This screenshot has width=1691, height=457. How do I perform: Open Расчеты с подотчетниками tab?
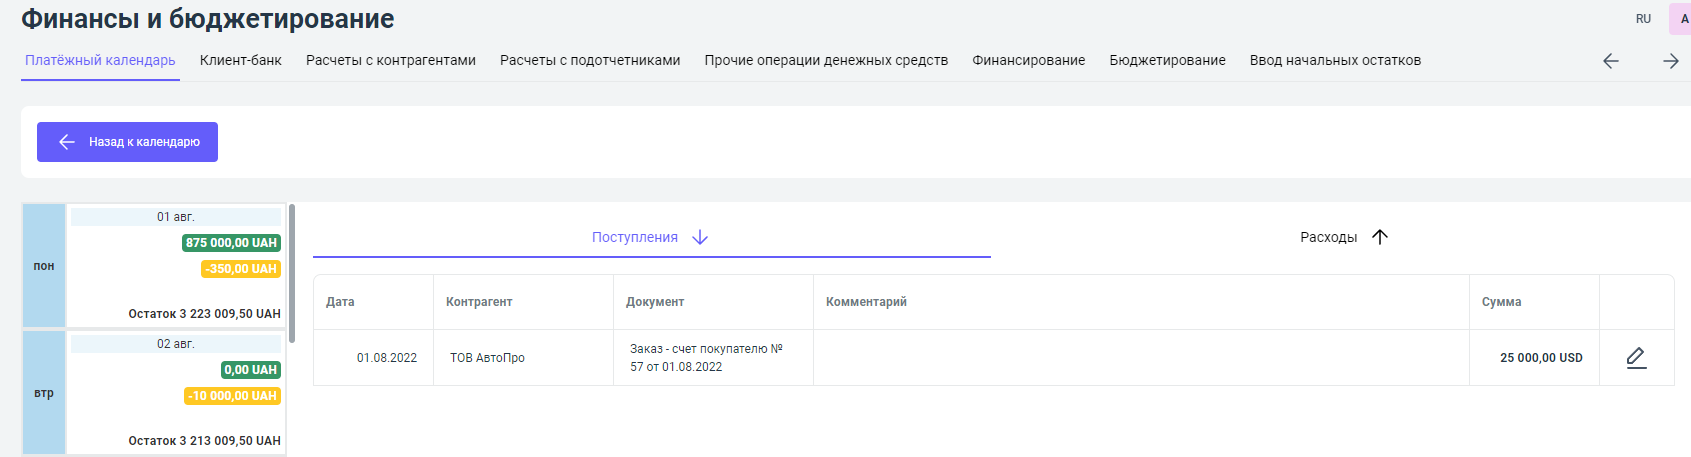[x=590, y=60]
